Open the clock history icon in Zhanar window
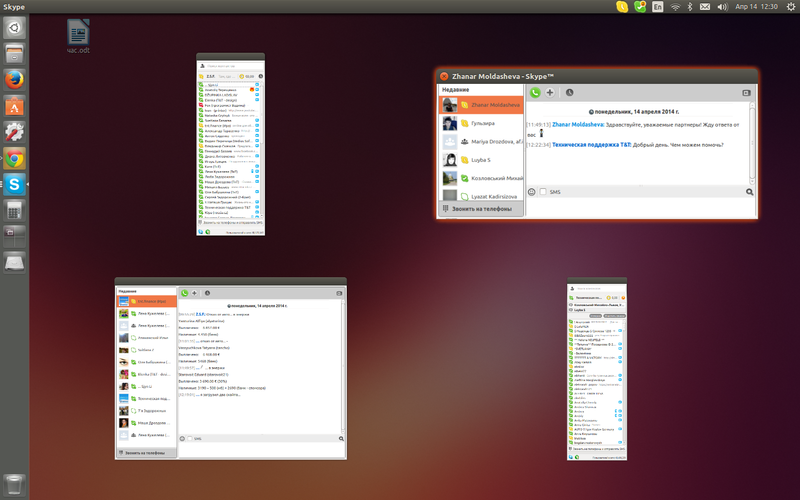This screenshot has height=500, width=800. [x=569, y=92]
